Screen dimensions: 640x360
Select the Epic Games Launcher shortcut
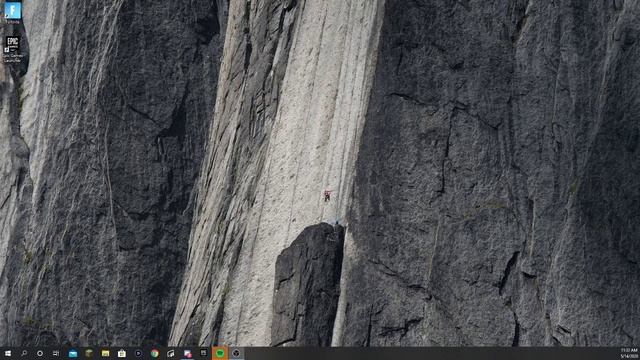[x=13, y=49]
